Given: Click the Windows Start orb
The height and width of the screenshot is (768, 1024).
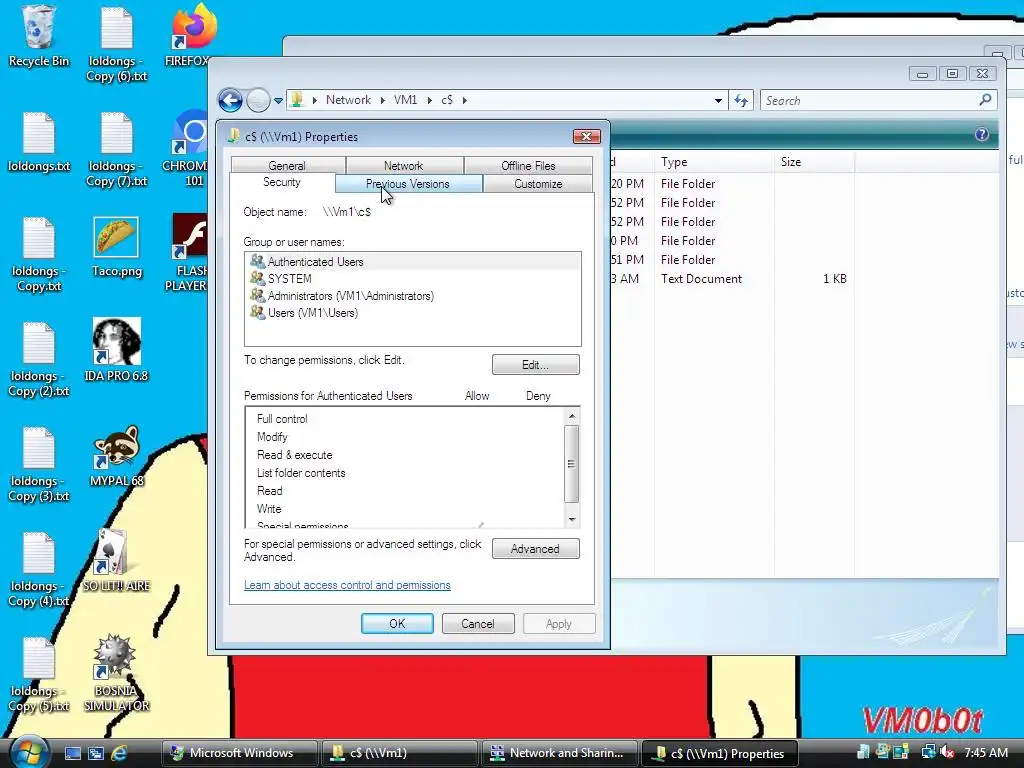Looking at the screenshot, I should coord(29,752).
